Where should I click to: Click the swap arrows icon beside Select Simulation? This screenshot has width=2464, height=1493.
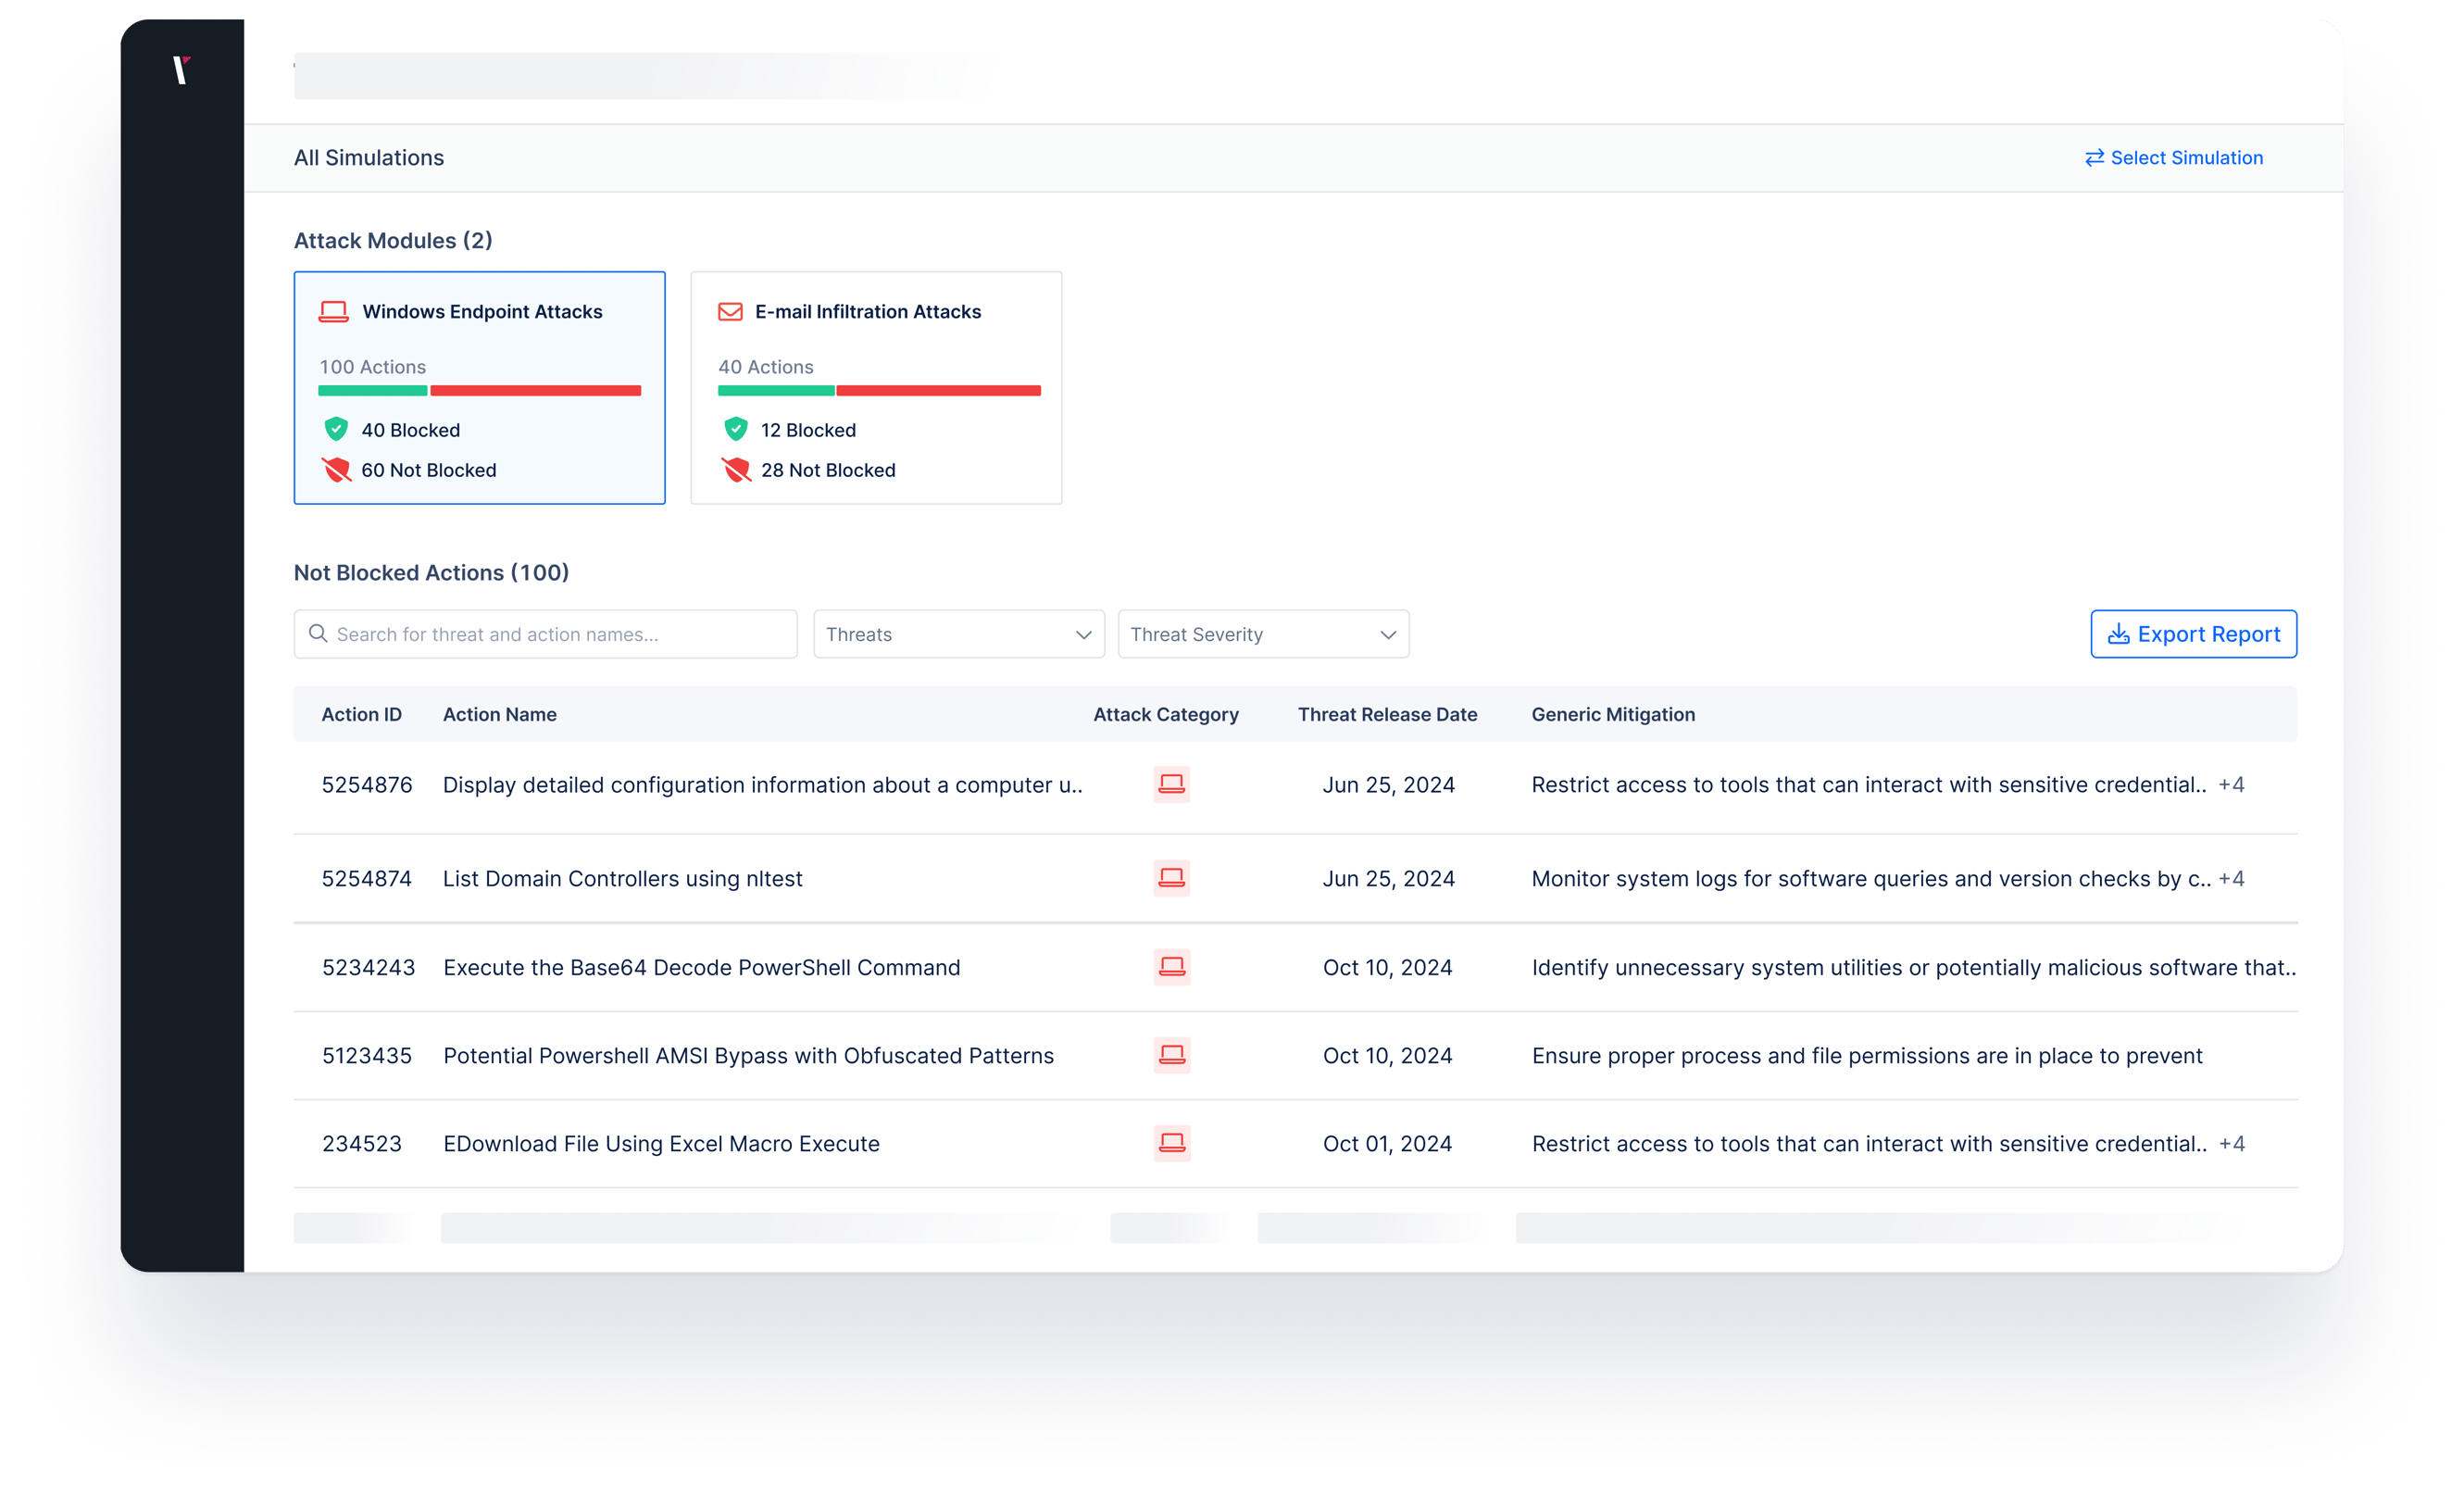point(2095,157)
